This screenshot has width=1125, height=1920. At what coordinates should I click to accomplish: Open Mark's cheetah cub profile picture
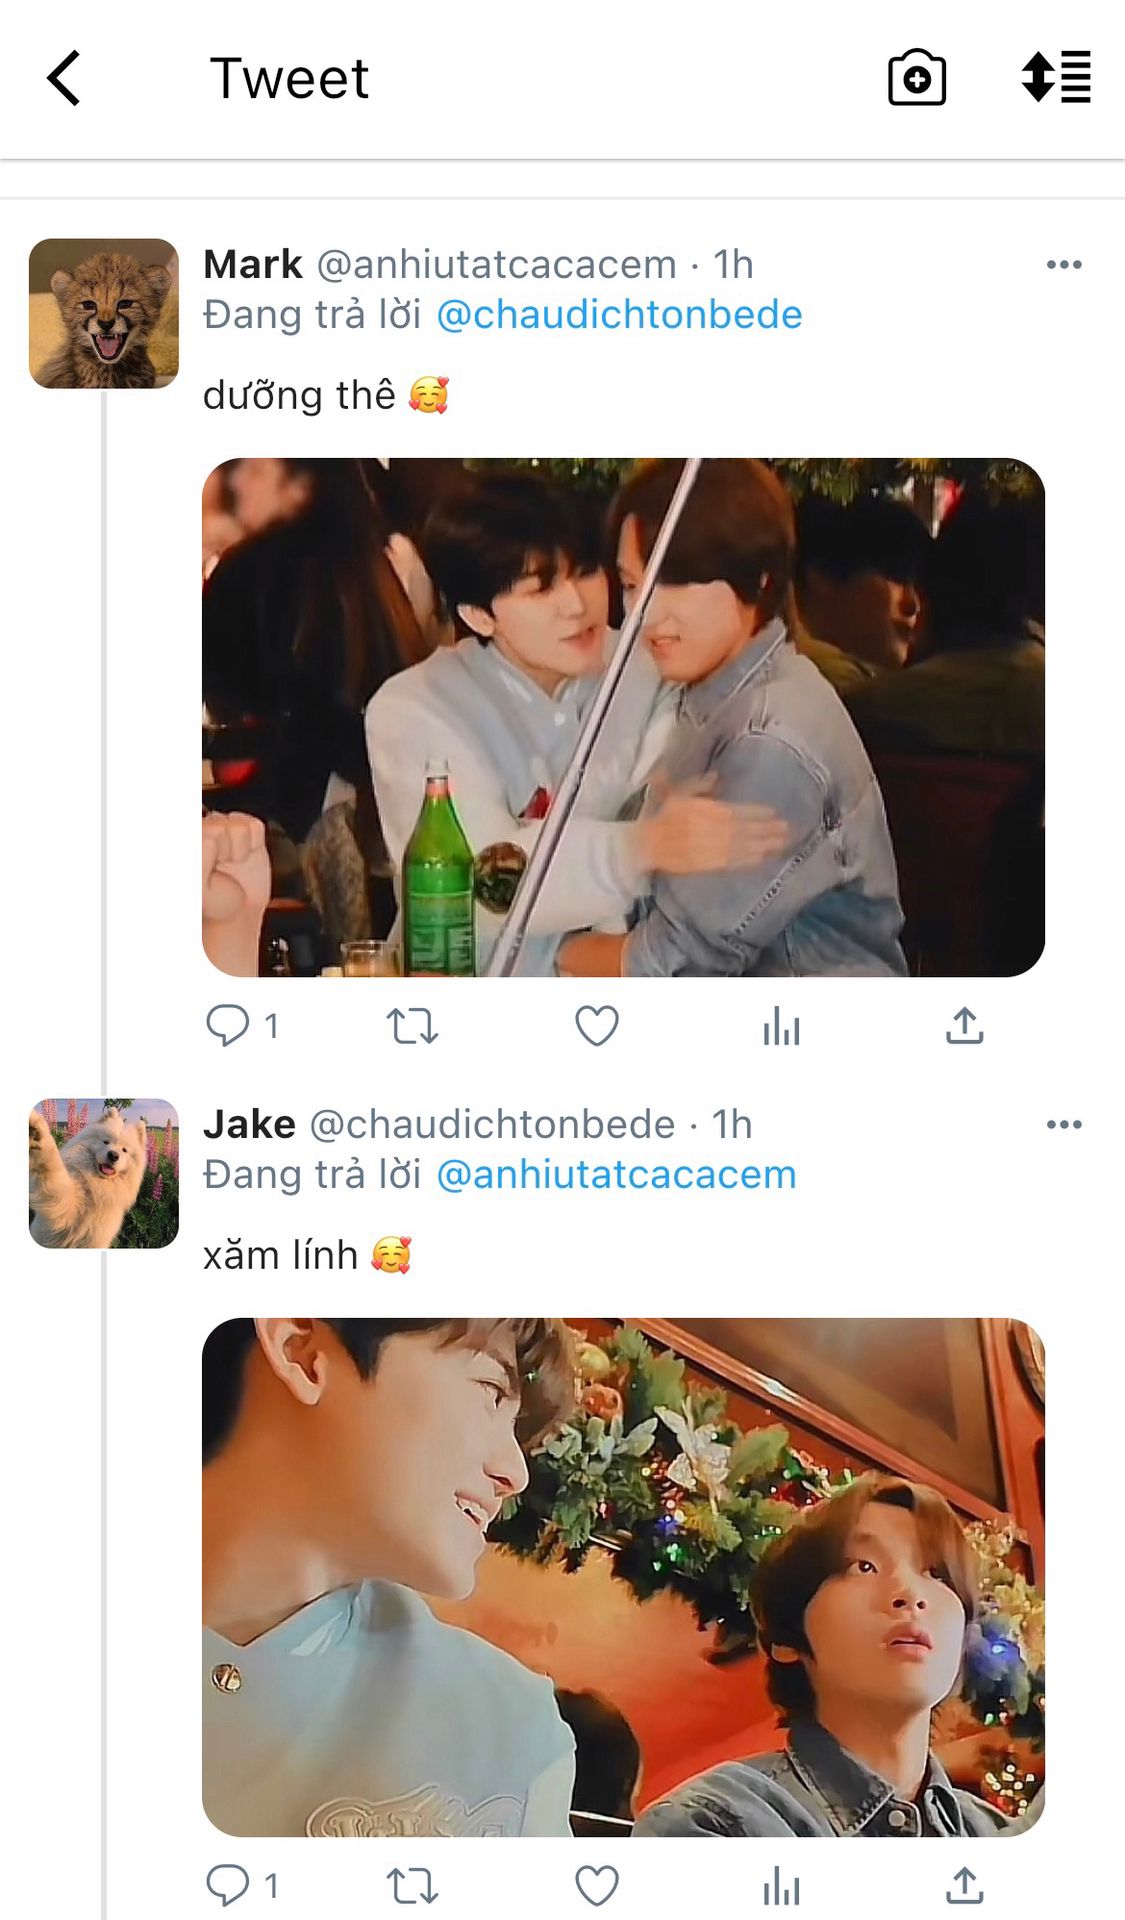tap(104, 313)
